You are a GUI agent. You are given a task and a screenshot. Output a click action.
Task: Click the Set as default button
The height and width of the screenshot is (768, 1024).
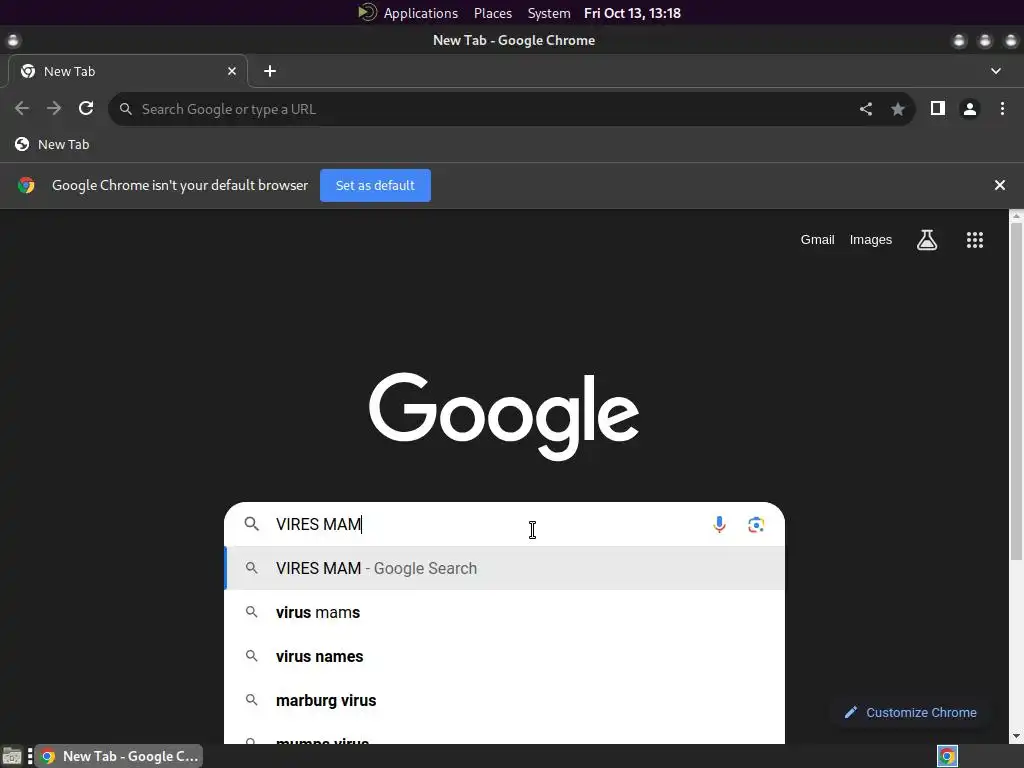[376, 185]
